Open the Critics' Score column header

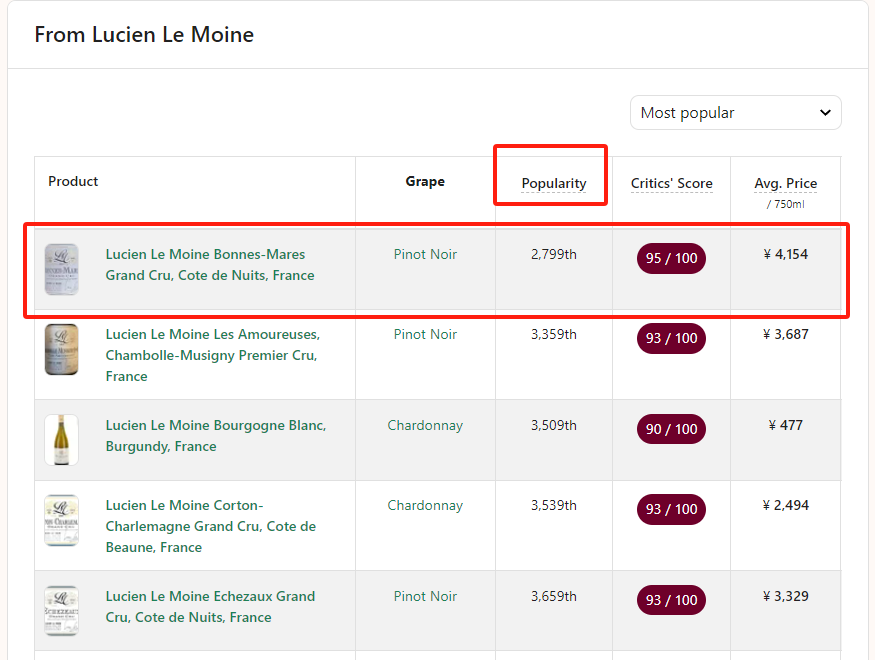click(x=671, y=183)
